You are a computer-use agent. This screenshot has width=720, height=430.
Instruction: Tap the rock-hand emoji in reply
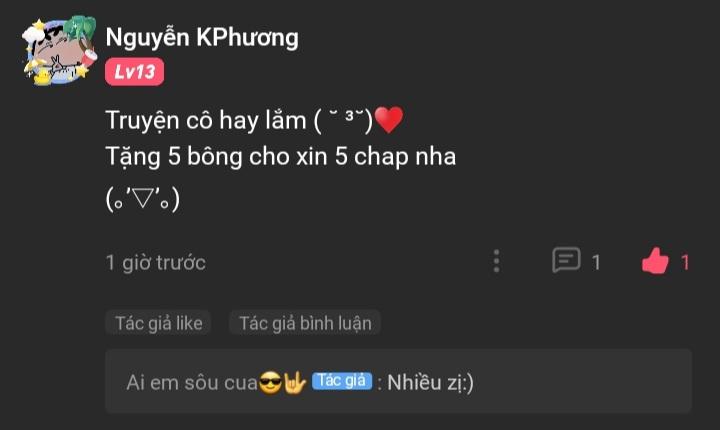pyautogui.click(x=294, y=383)
